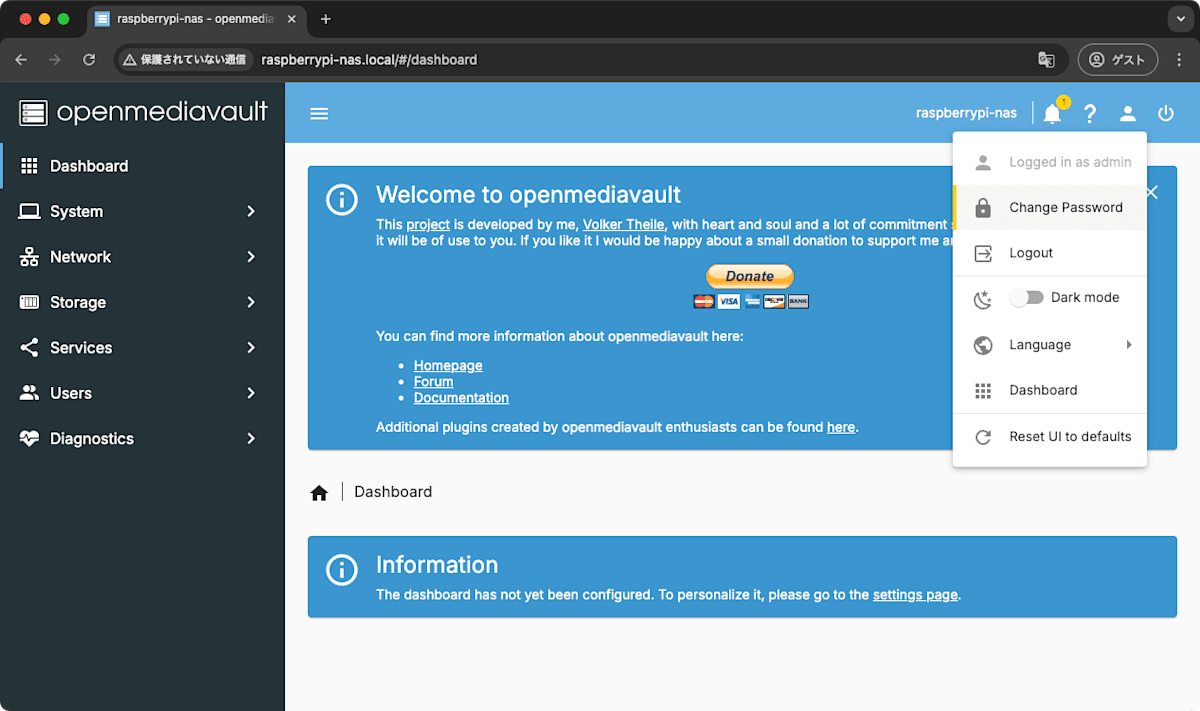Click the moon icon for Dark mode
Viewport: 1200px width, 711px height.
(x=983, y=299)
